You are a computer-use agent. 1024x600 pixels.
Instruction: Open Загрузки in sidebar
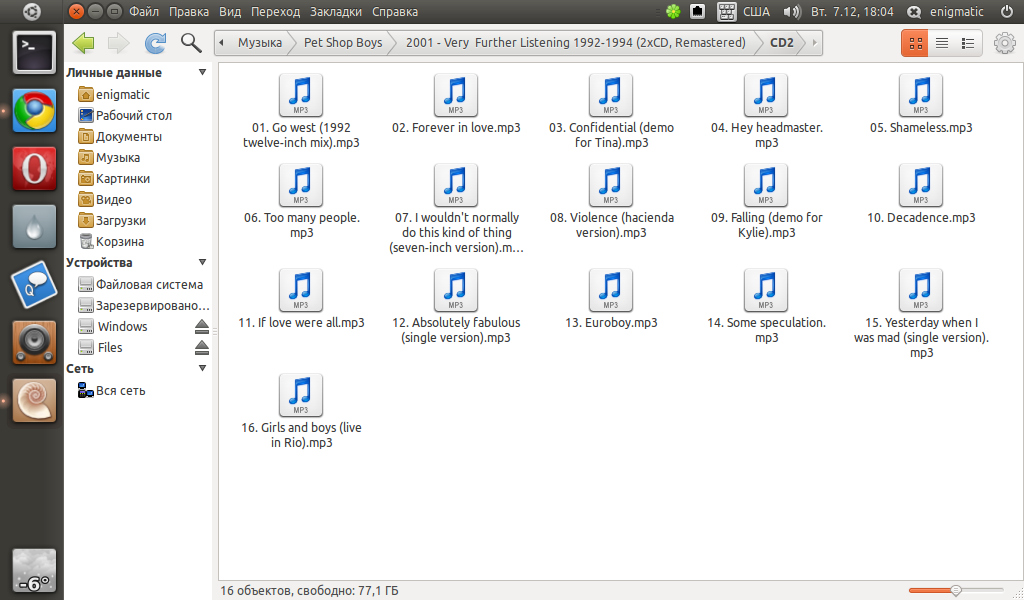pos(112,220)
